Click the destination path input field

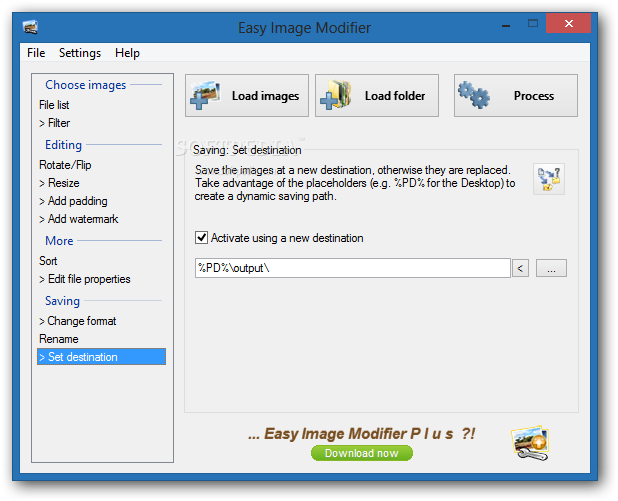pos(353,268)
